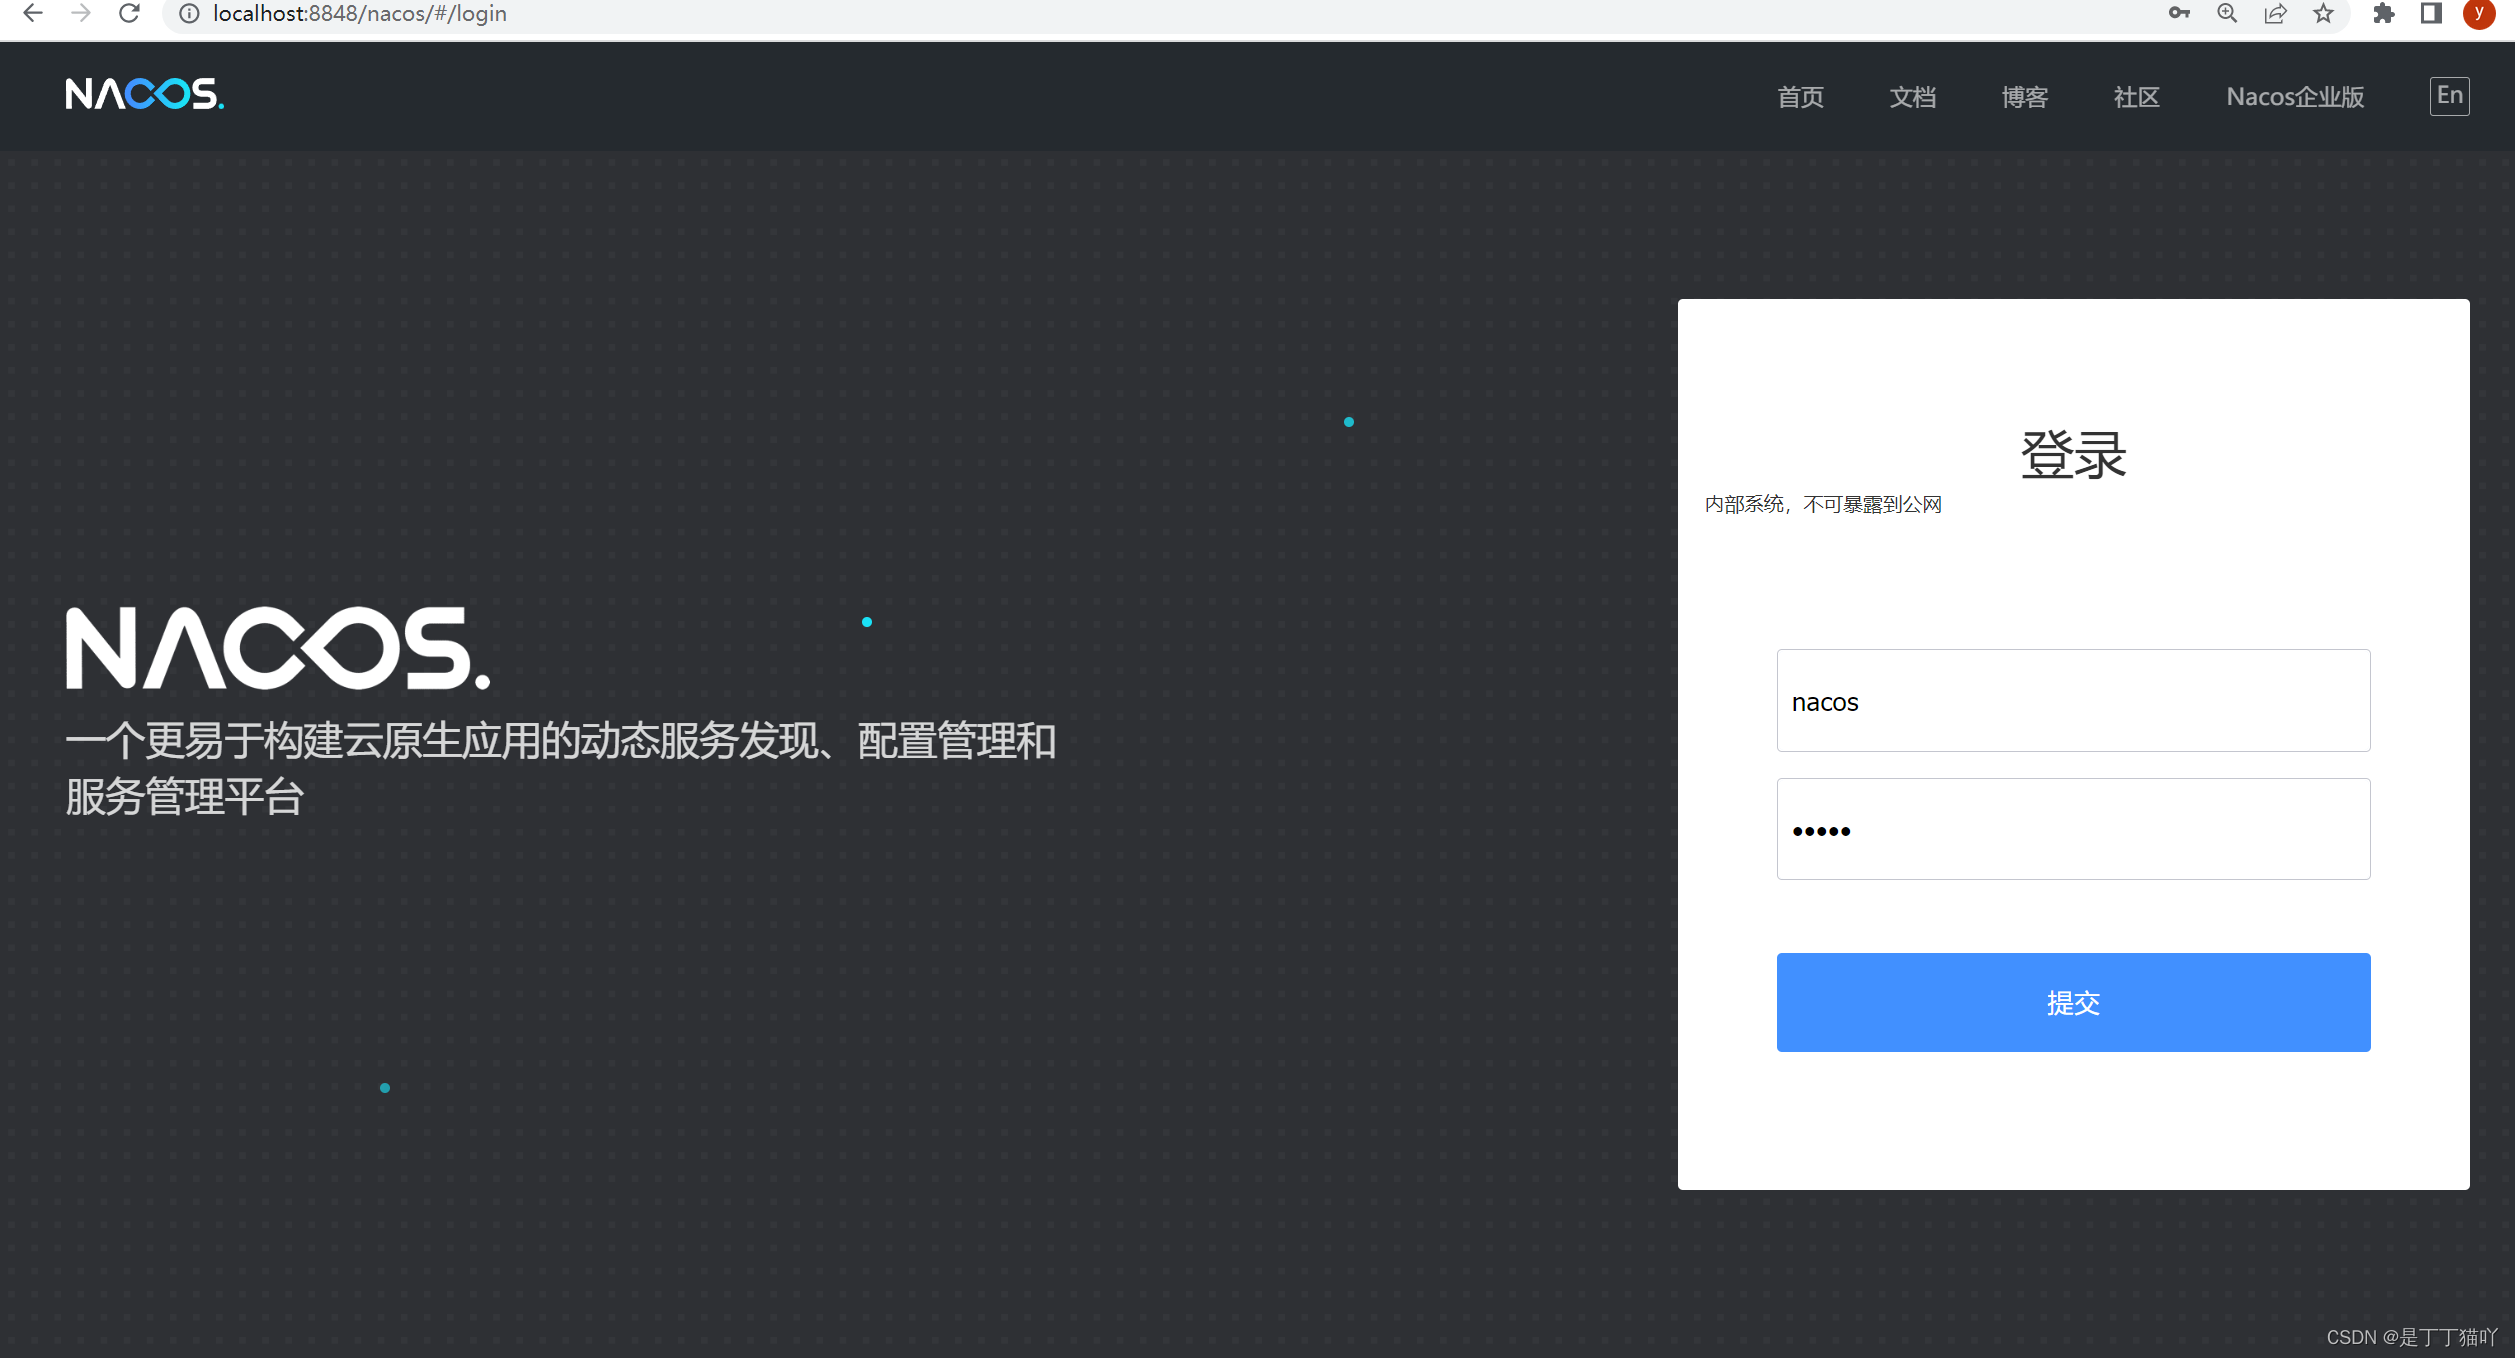The image size is (2515, 1358).
Task: Reload the page with refresh icon
Action: pos(129,13)
